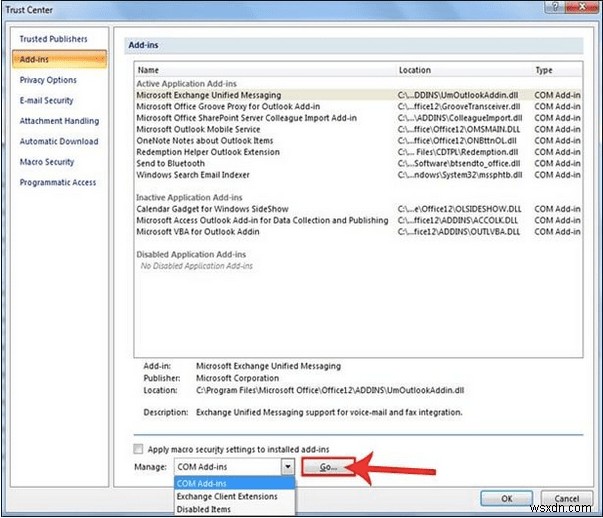
Task: Select Microsoft Outlook Mobile Service row
Action: point(358,129)
